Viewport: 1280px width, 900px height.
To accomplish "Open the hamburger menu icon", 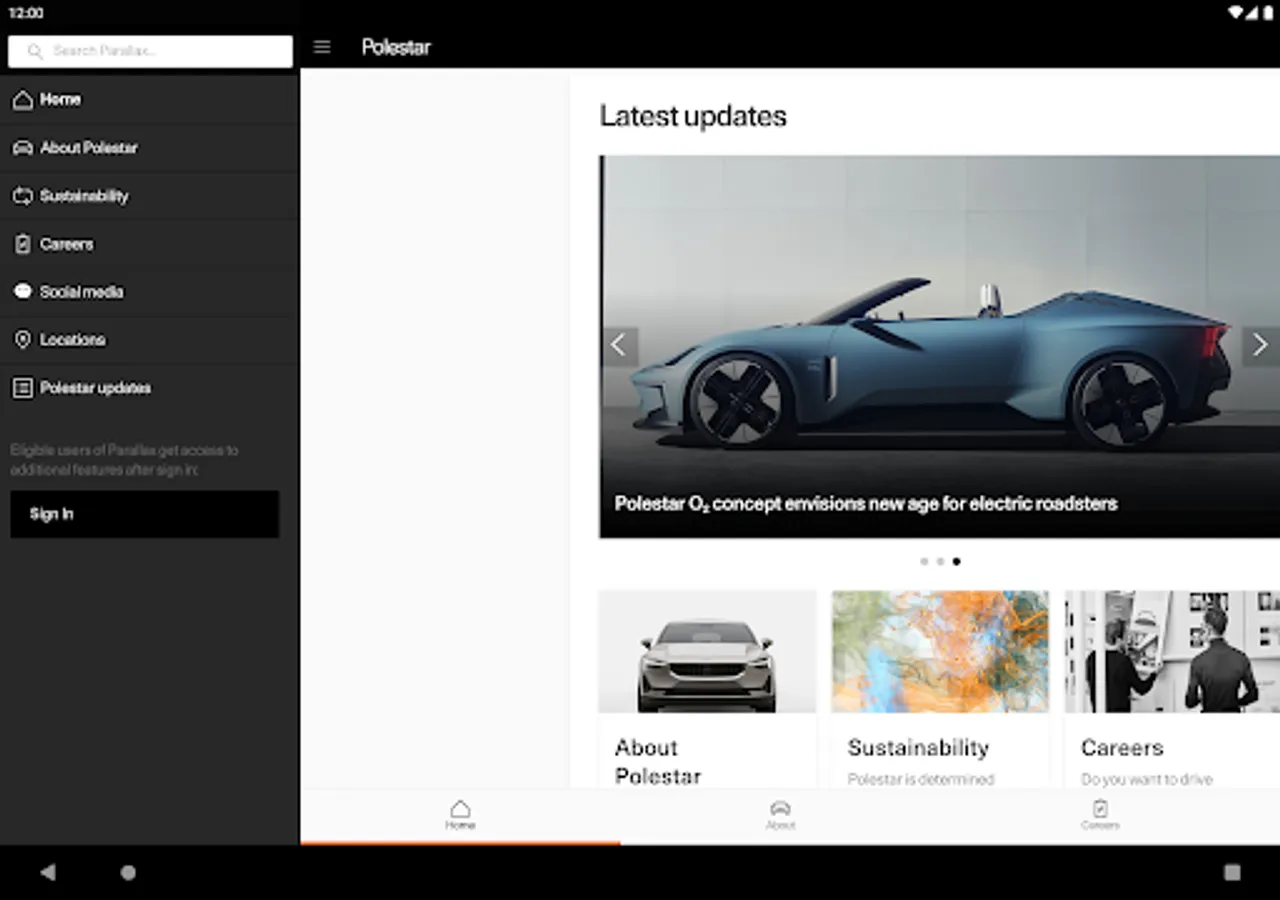I will pyautogui.click(x=322, y=47).
